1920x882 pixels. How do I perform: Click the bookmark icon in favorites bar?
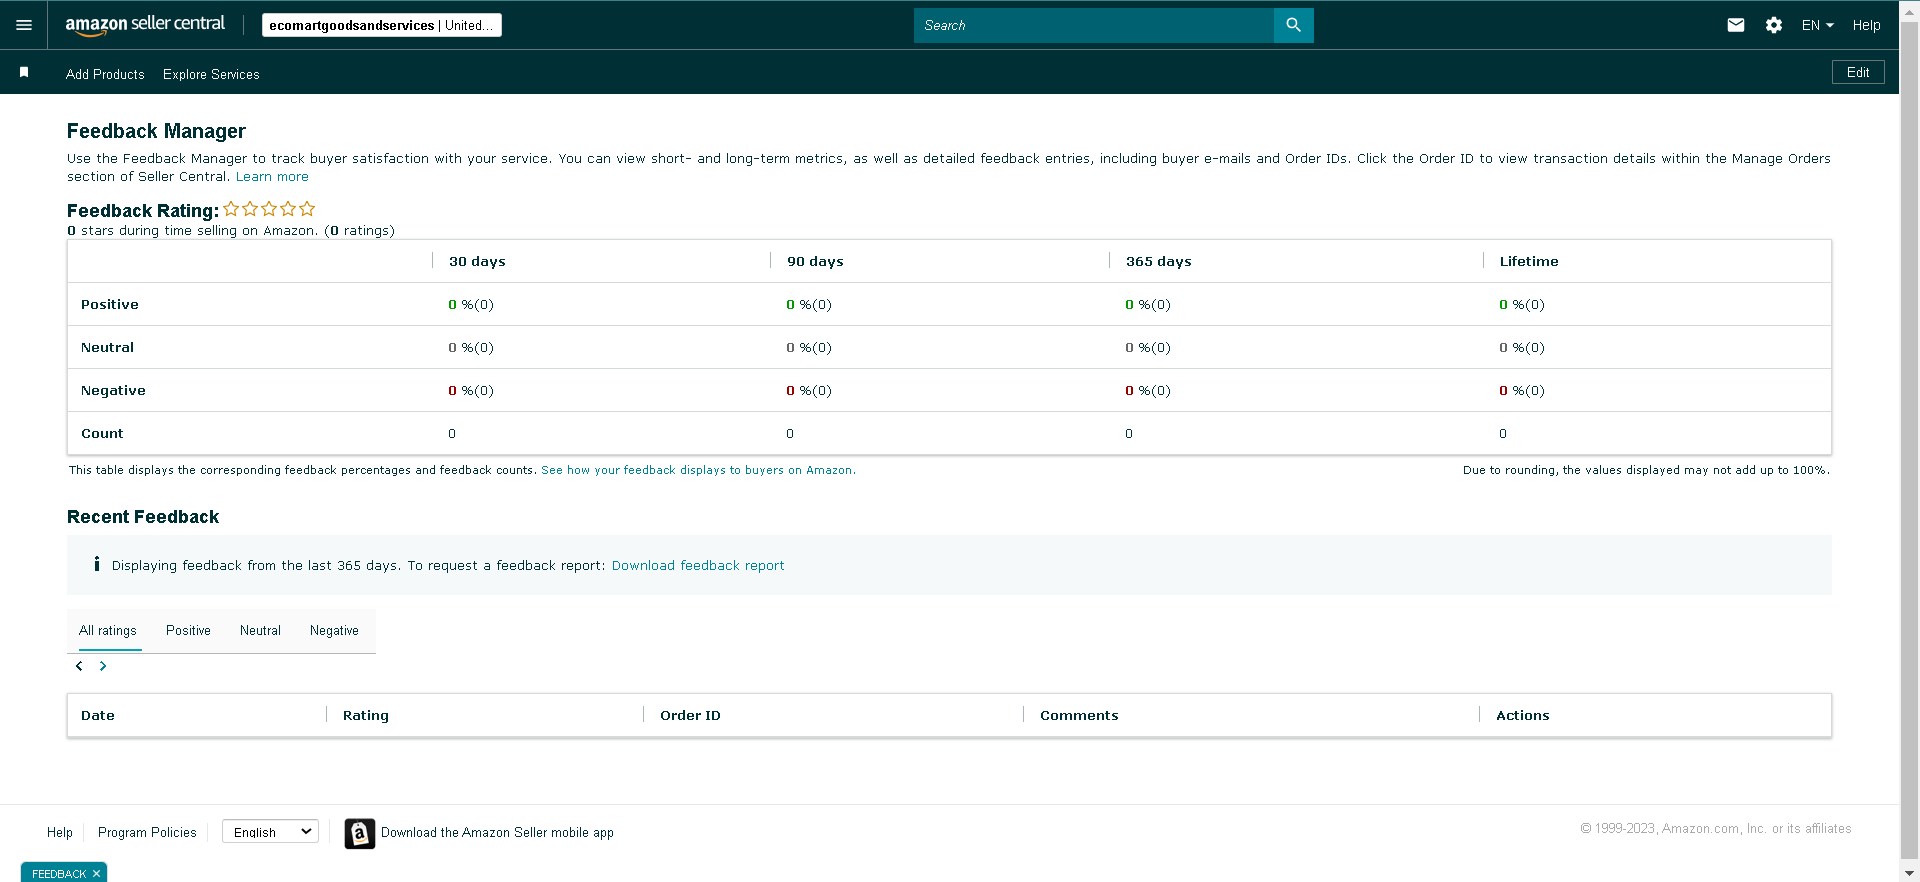point(24,72)
